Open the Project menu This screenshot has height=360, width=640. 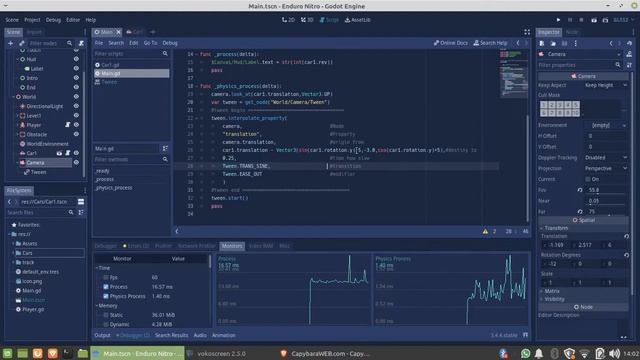click(32, 20)
